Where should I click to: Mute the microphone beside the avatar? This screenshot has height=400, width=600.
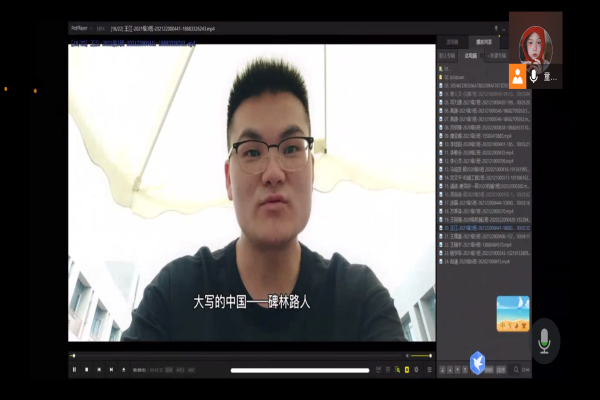point(534,75)
